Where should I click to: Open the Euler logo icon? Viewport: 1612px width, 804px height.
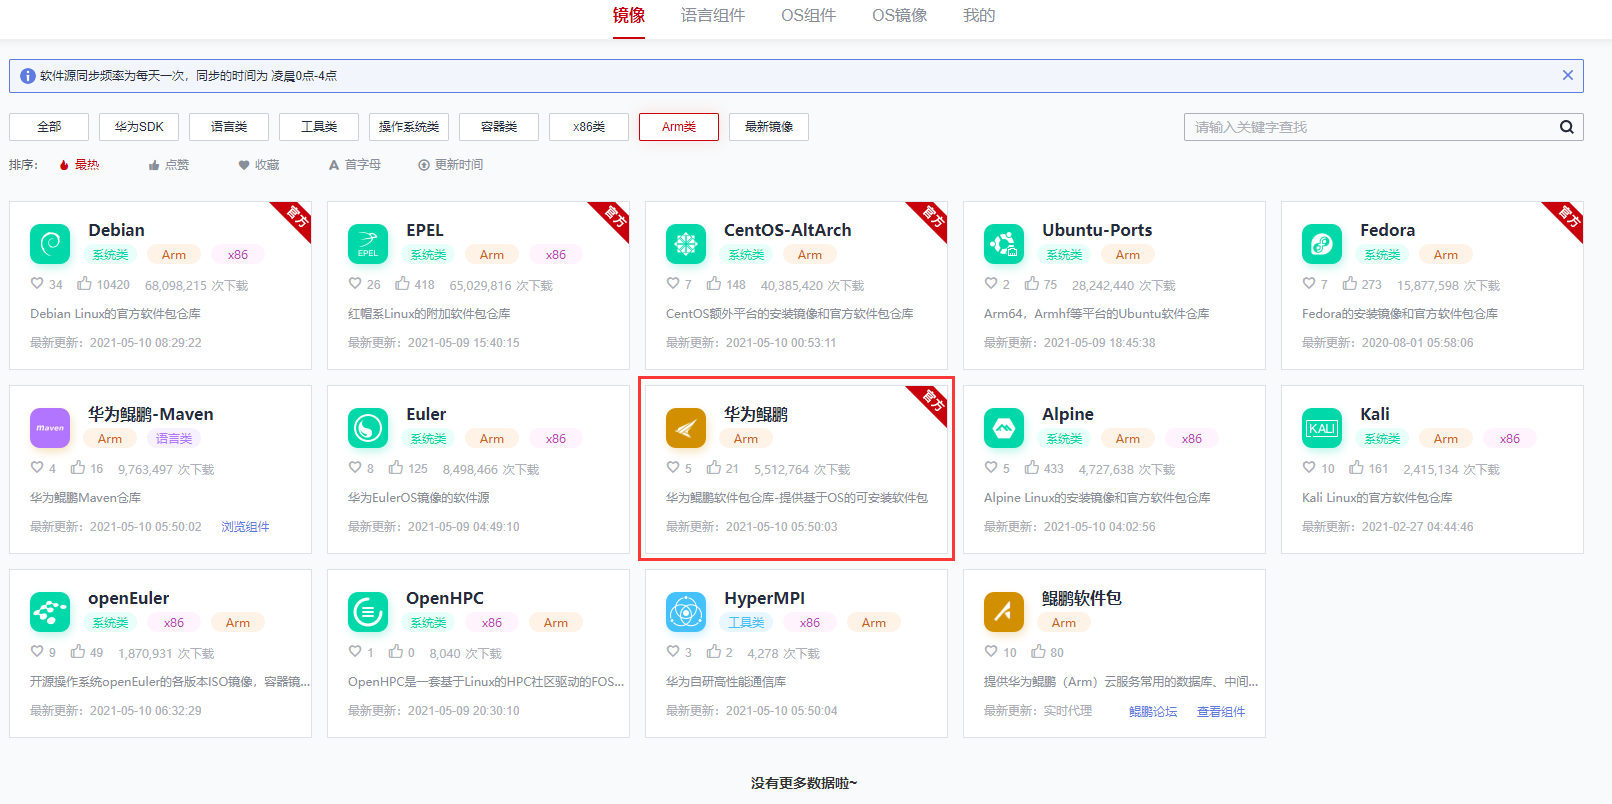pos(368,428)
